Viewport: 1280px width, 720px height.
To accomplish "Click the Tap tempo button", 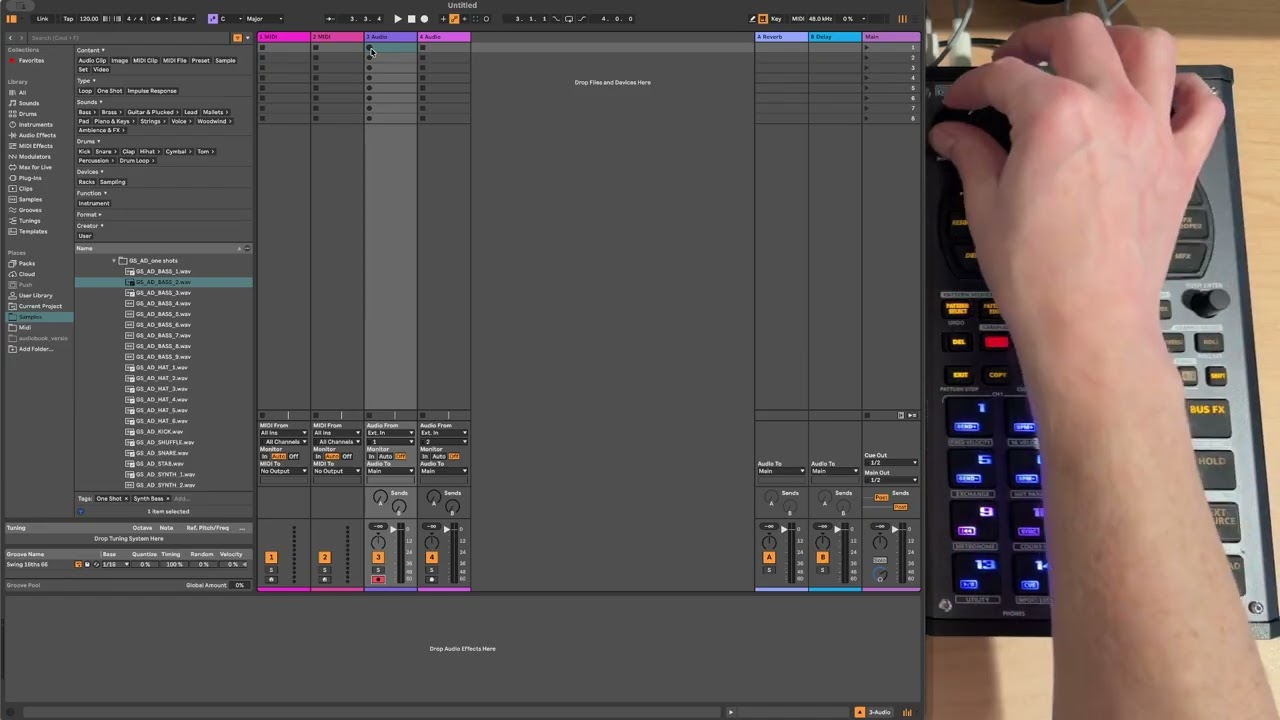I will pos(68,18).
